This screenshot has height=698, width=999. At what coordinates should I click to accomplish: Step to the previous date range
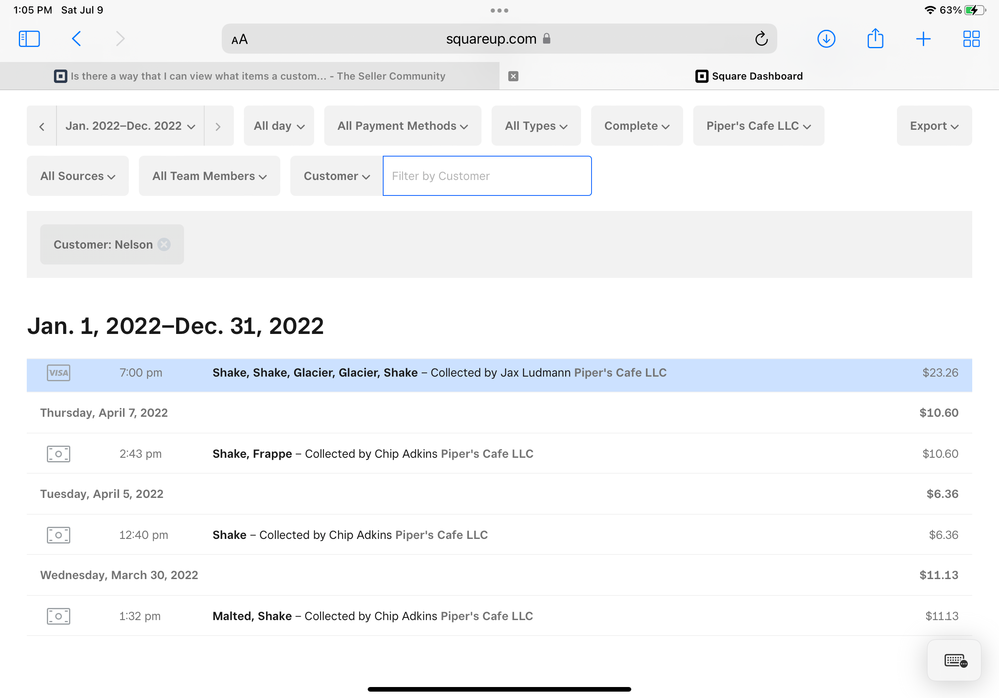pos(42,126)
